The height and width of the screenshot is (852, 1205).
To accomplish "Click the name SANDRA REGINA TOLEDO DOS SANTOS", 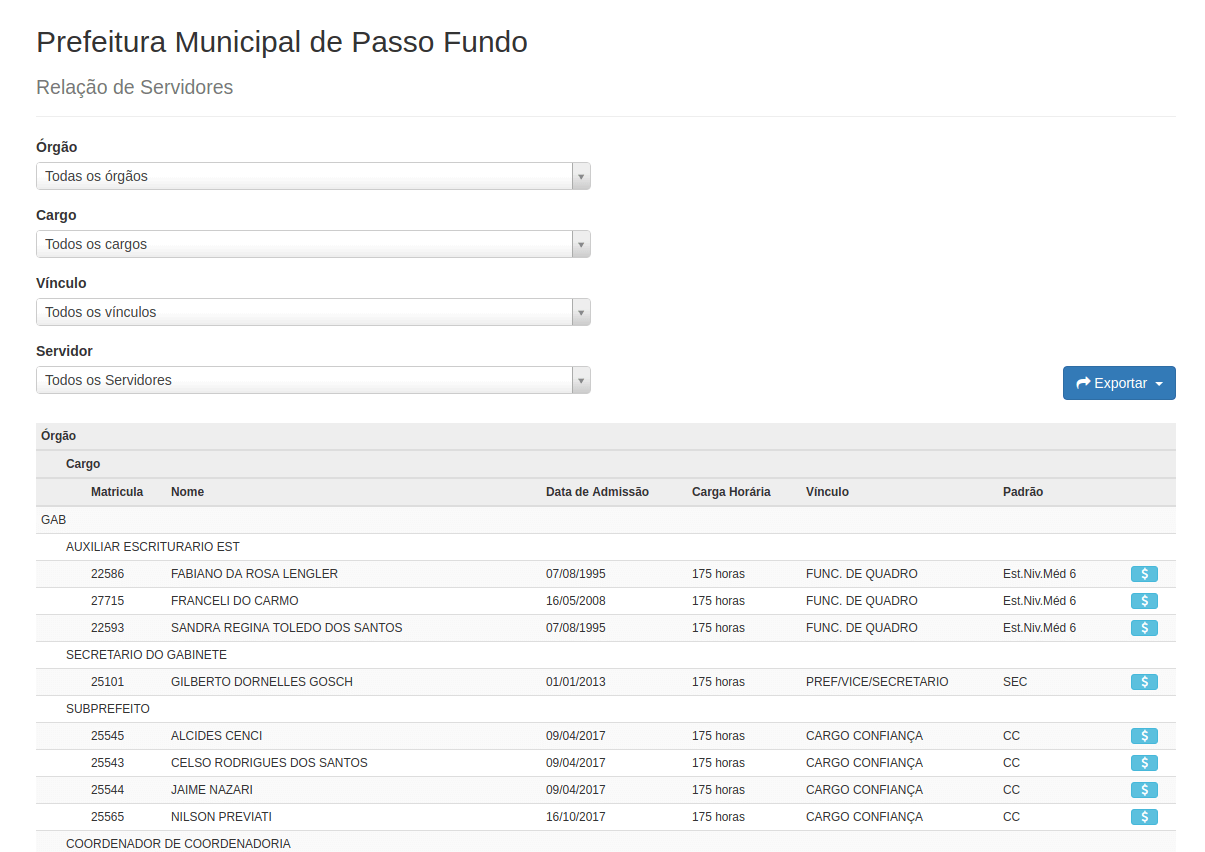I will pos(287,628).
